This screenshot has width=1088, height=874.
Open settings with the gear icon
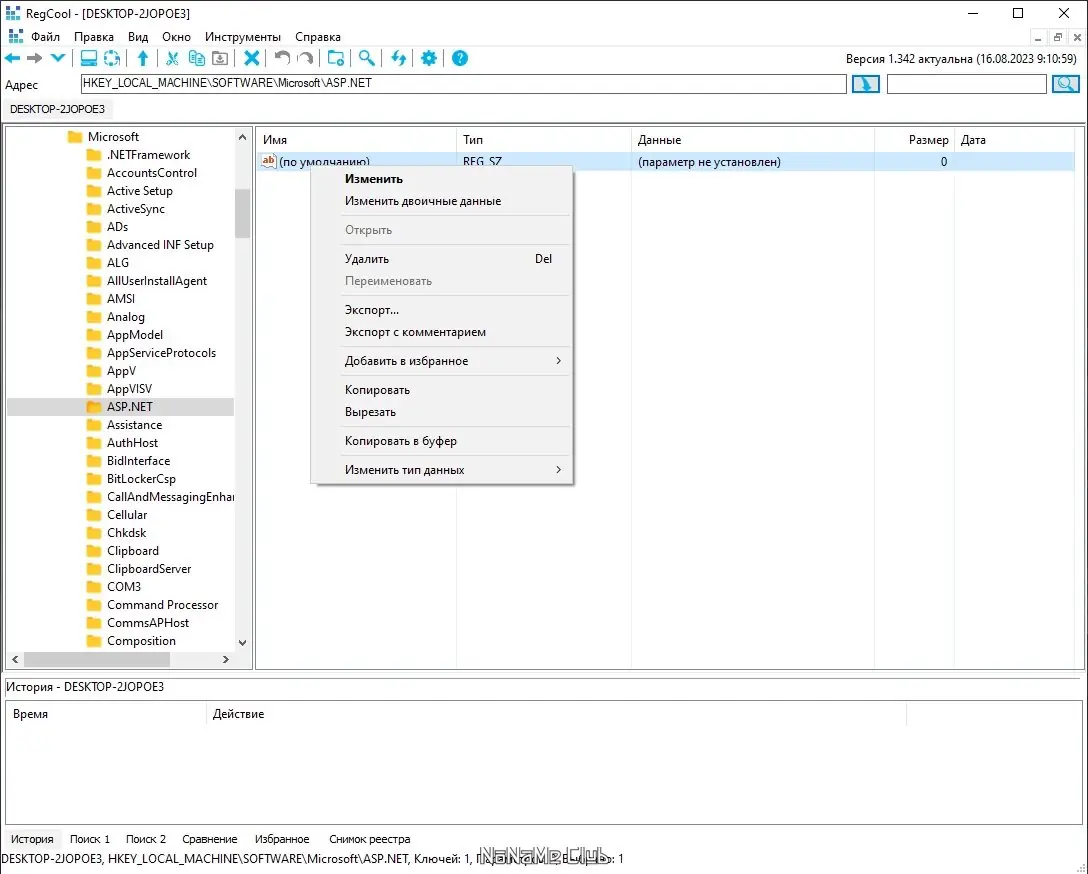[x=429, y=59]
